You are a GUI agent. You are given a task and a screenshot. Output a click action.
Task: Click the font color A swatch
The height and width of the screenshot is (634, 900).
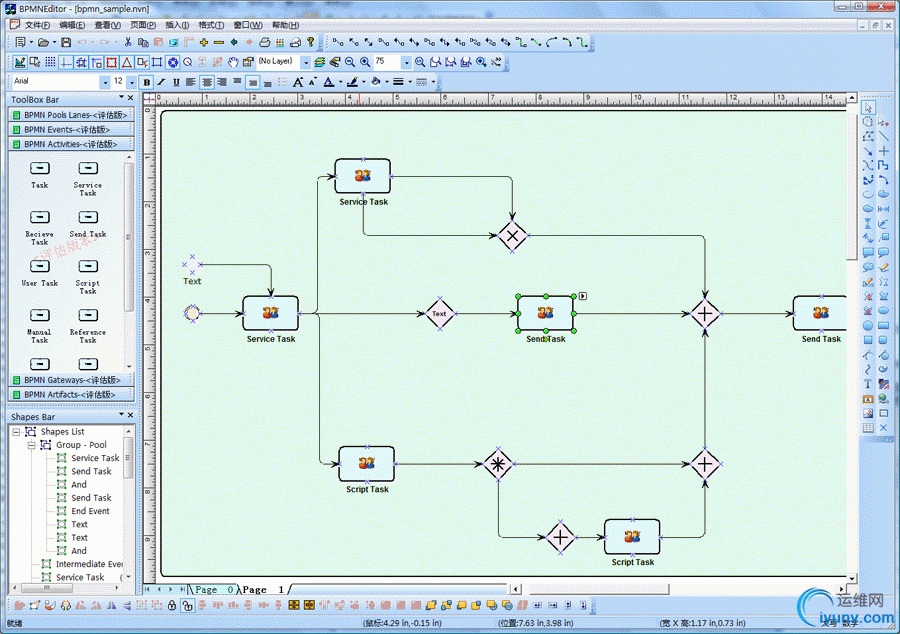point(328,82)
